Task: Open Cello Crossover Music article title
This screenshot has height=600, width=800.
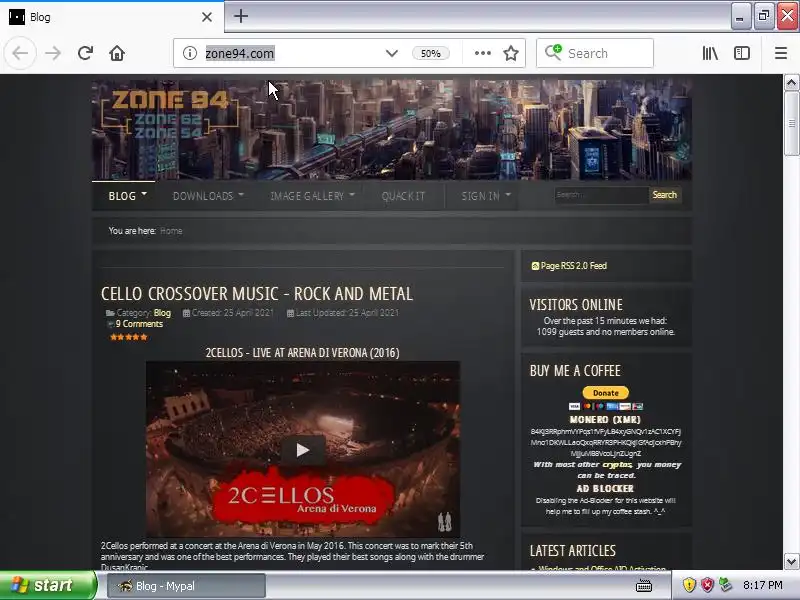Action: point(257,294)
